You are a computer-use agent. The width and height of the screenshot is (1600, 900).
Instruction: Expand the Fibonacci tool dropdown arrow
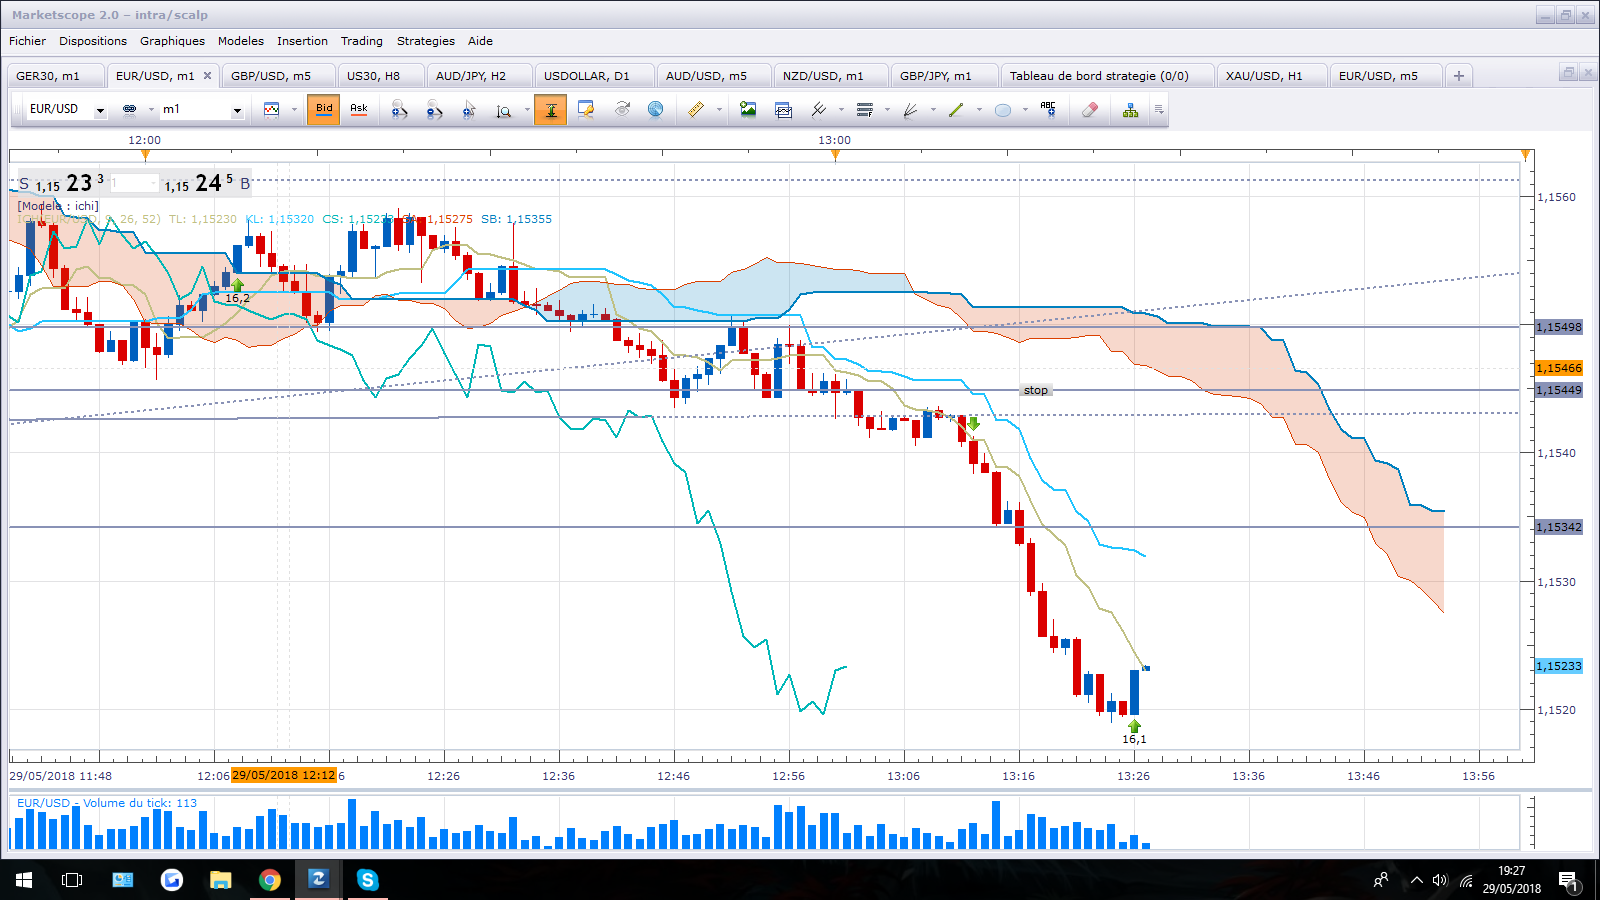click(x=887, y=110)
